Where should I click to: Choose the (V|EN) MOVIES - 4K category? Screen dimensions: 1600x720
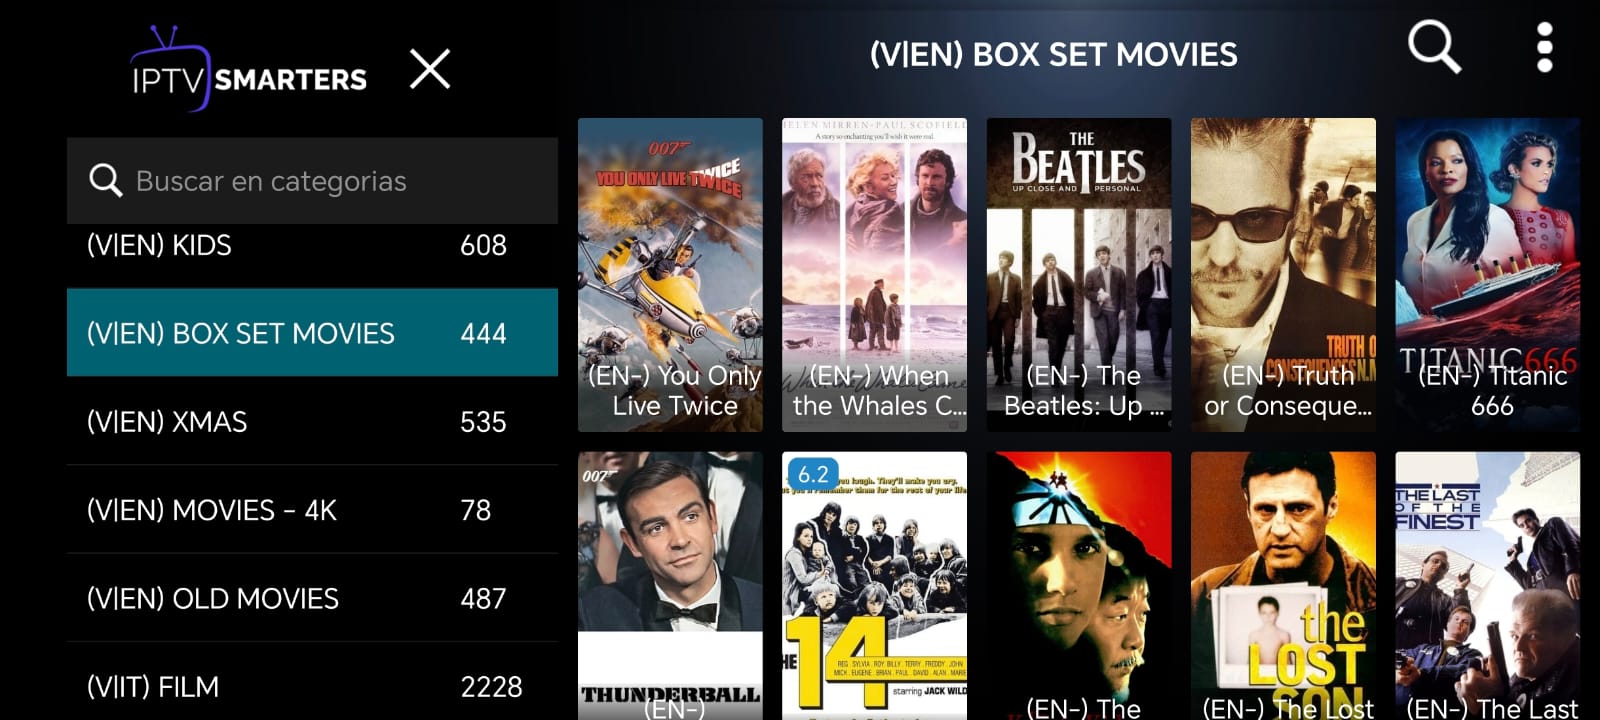point(312,510)
